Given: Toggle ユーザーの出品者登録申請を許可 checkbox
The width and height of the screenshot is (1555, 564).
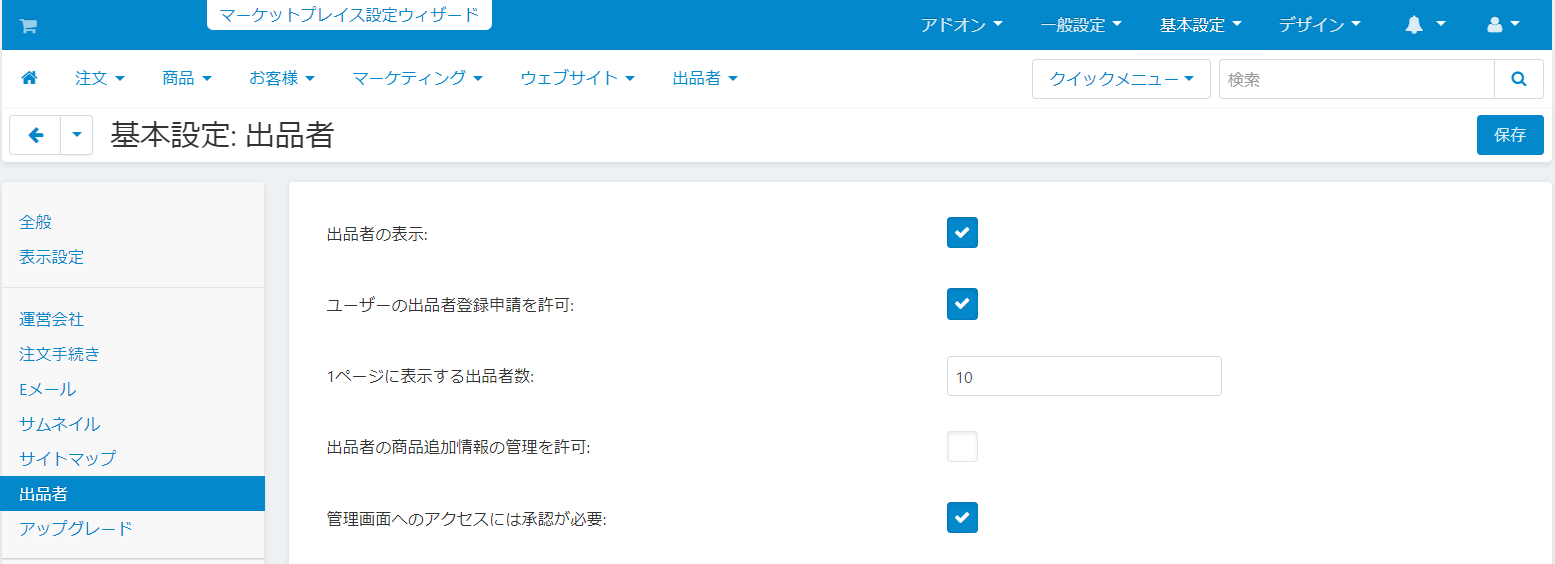Looking at the screenshot, I should 962,304.
